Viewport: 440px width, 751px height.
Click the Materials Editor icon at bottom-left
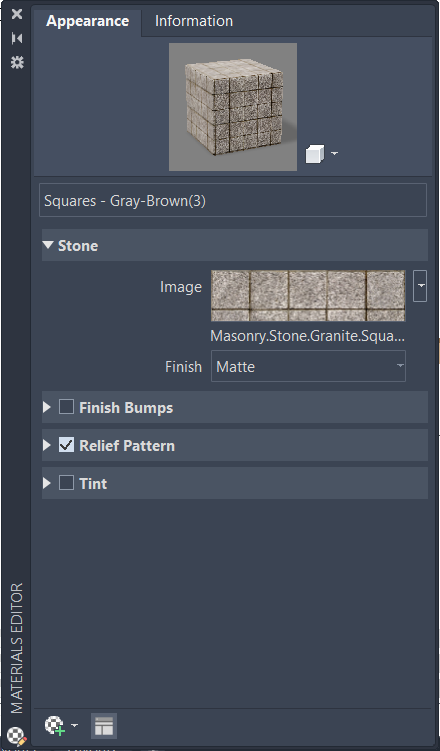tap(17, 735)
